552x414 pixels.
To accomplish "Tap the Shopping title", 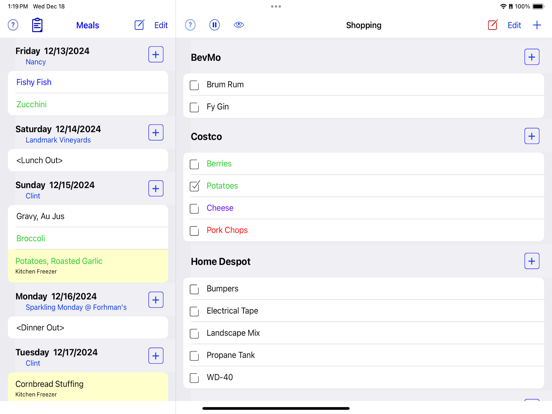I will [364, 25].
